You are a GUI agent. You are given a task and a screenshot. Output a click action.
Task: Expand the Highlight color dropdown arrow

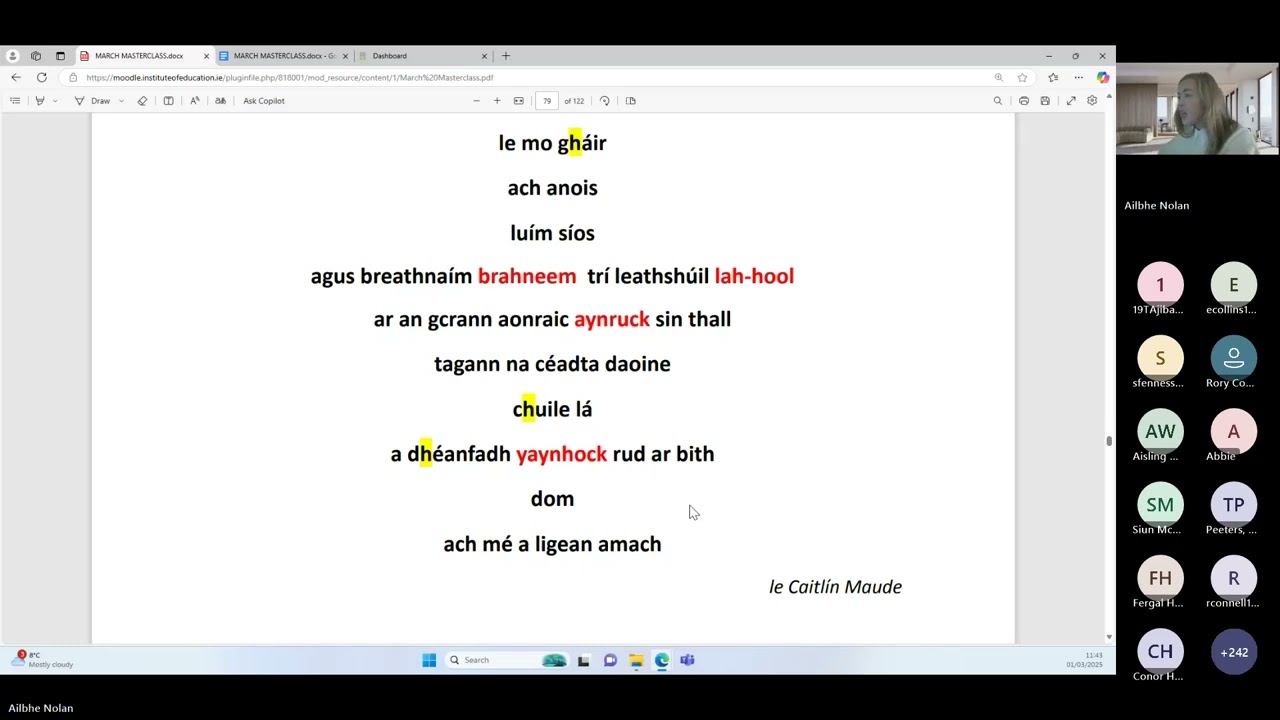(55, 101)
